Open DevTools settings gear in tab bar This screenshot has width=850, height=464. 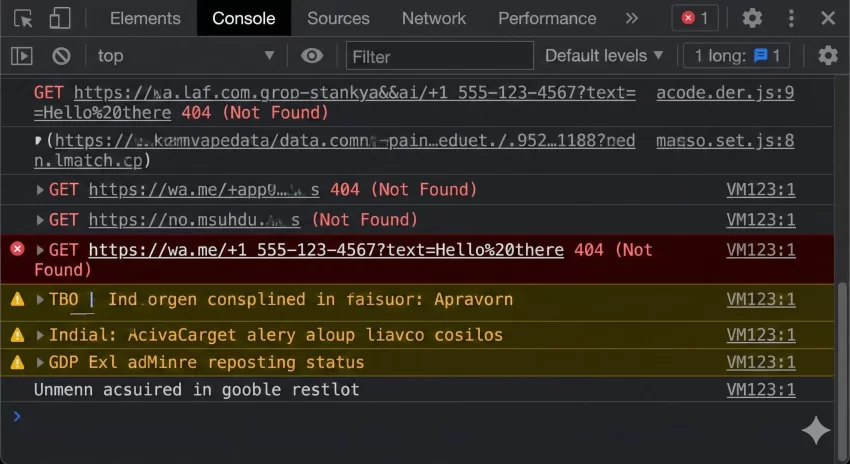point(752,18)
